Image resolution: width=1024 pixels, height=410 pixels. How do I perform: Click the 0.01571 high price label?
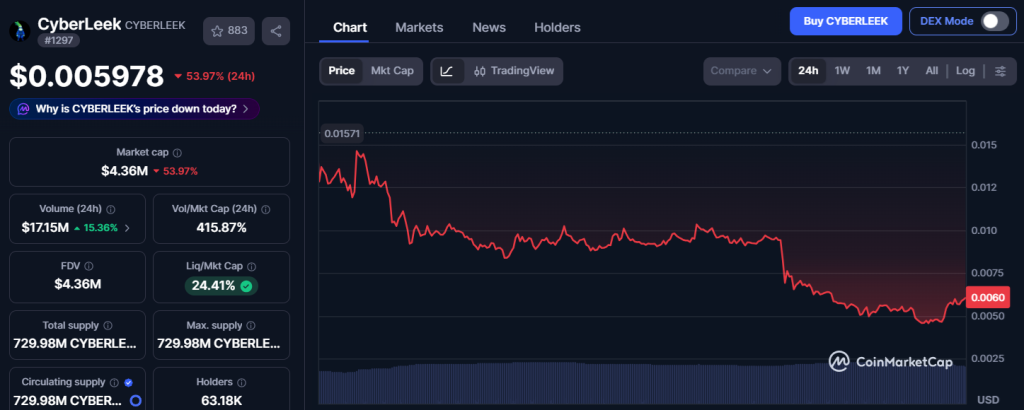click(x=342, y=133)
